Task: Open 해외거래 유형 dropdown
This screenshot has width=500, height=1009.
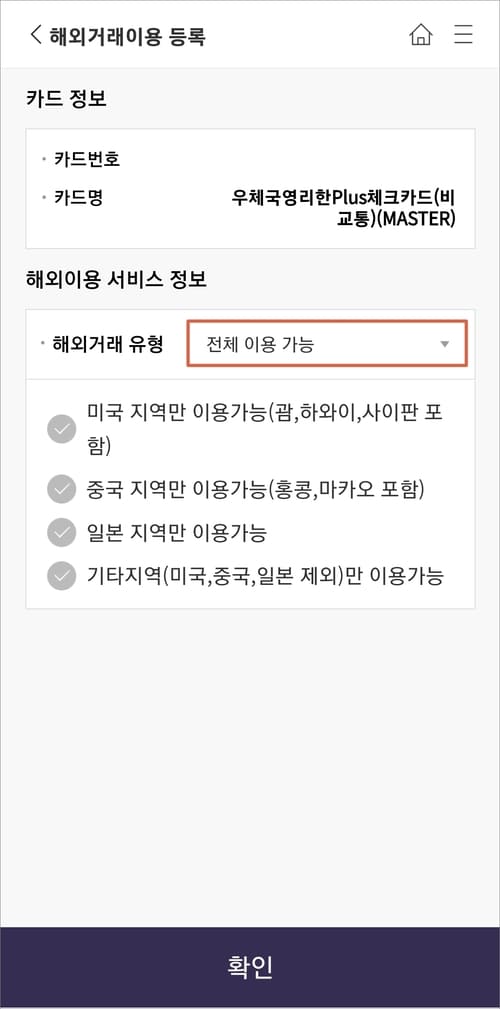Action: 327,344
